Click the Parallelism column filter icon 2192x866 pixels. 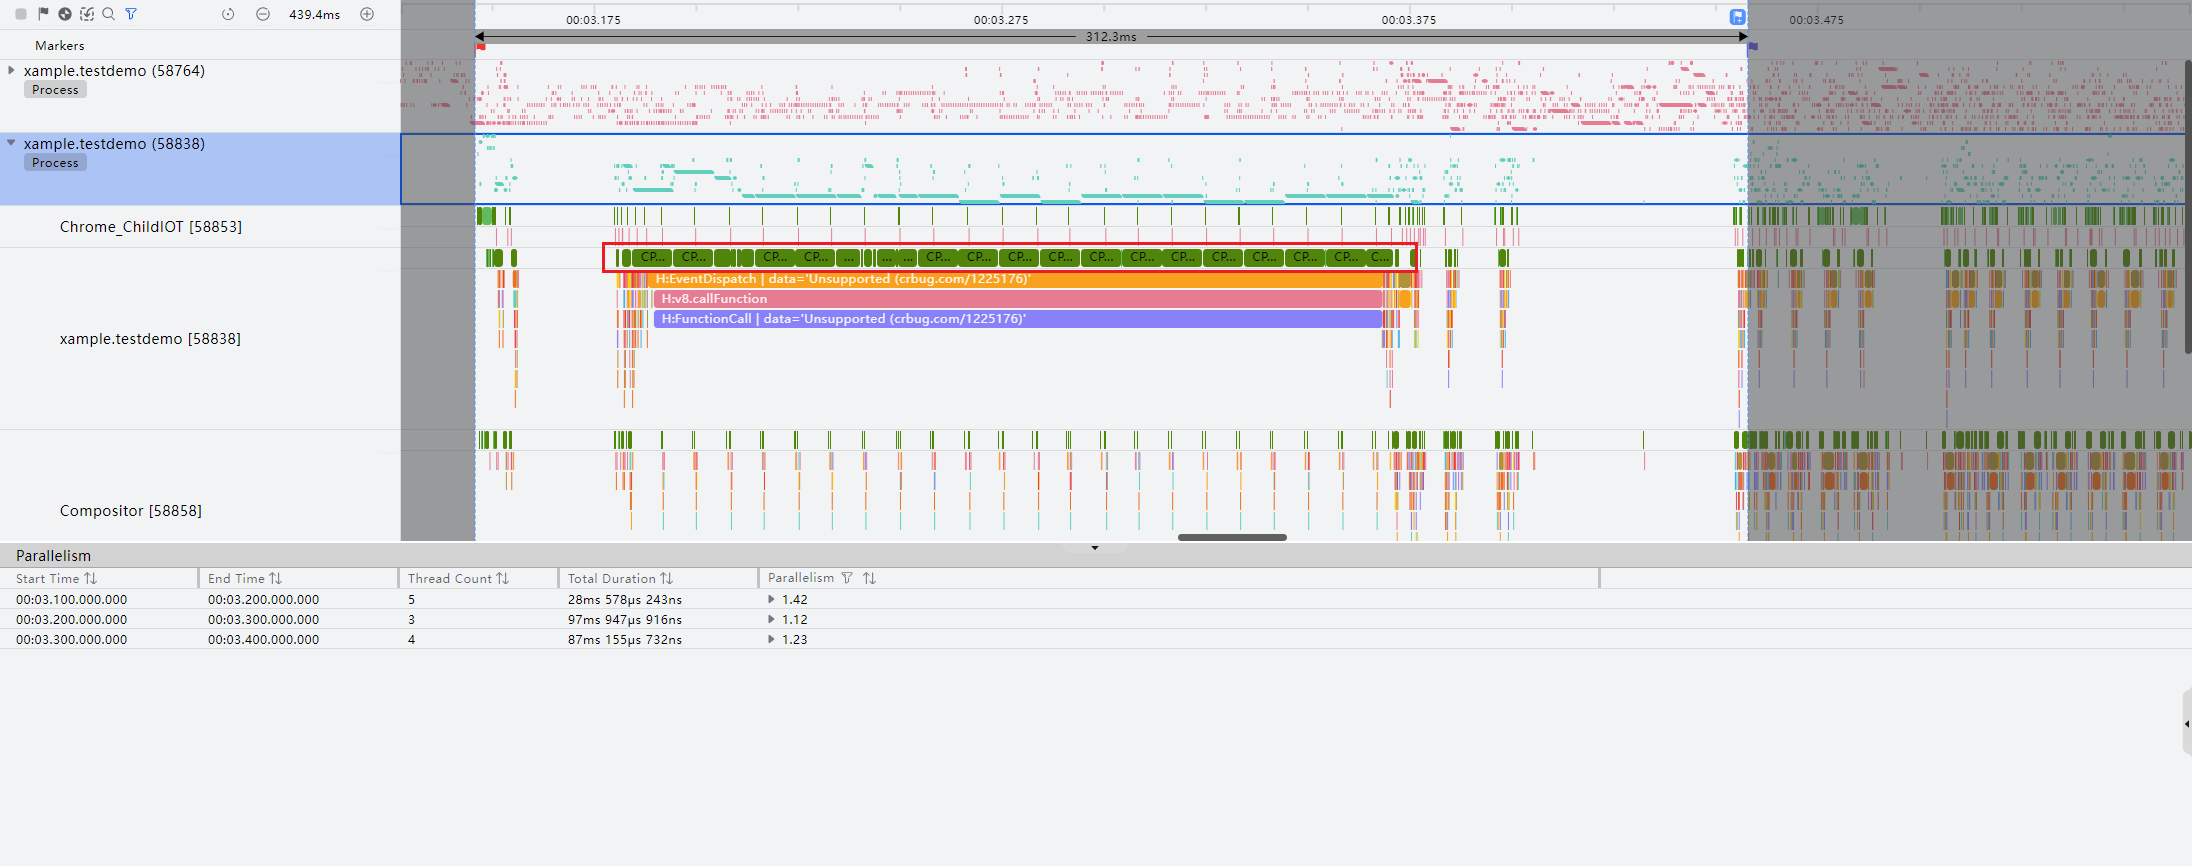pyautogui.click(x=847, y=578)
